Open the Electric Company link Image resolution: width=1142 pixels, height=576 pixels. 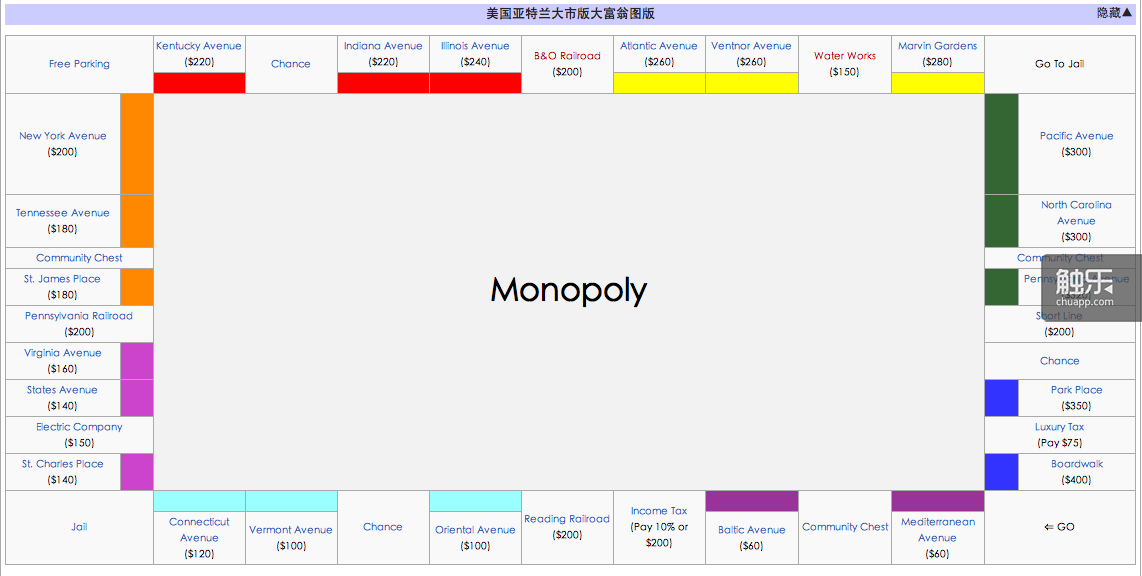coord(79,427)
